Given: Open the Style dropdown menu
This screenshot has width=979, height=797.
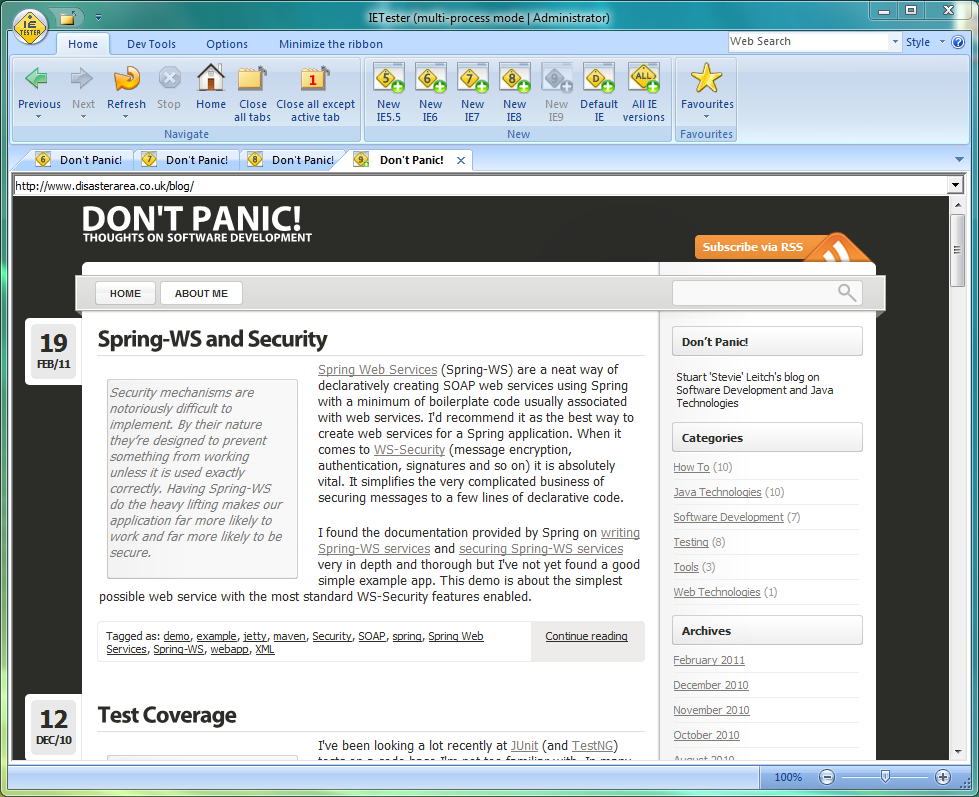Looking at the screenshot, I should (x=923, y=42).
